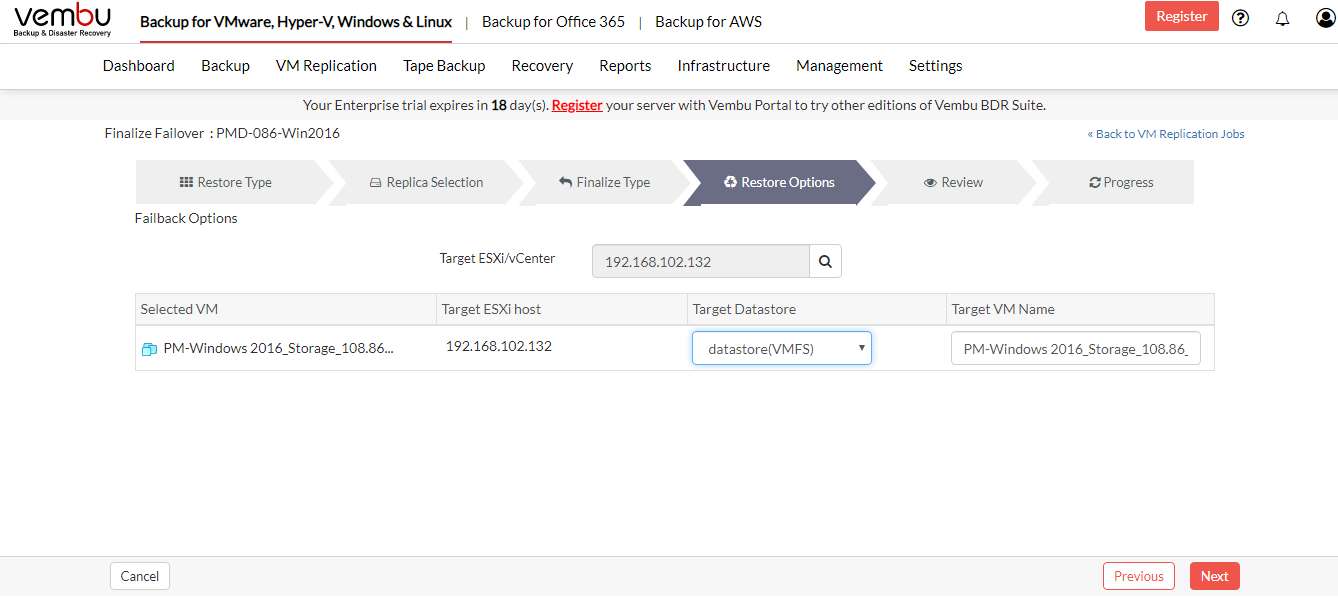Open the Tape Backup menu

point(444,66)
